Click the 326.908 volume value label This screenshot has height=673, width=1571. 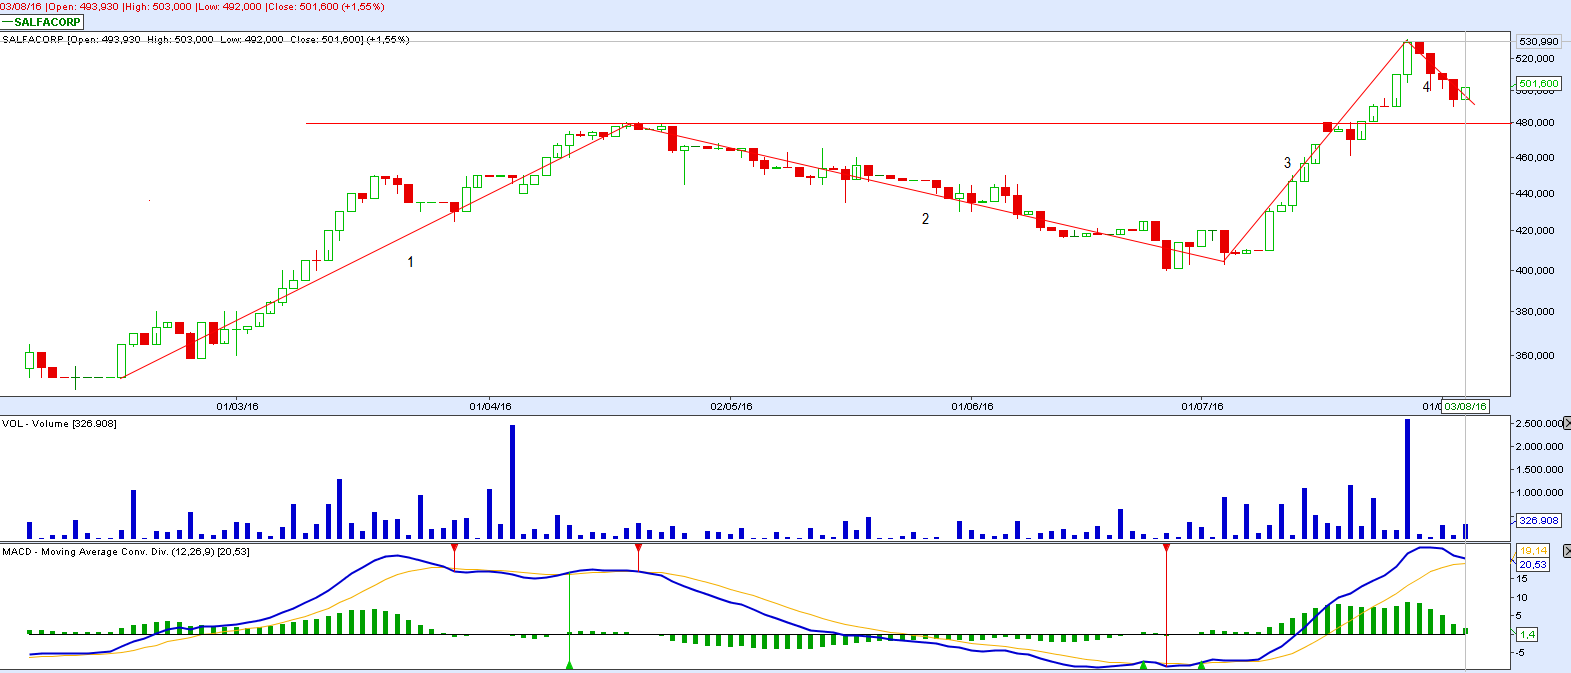click(x=1538, y=520)
